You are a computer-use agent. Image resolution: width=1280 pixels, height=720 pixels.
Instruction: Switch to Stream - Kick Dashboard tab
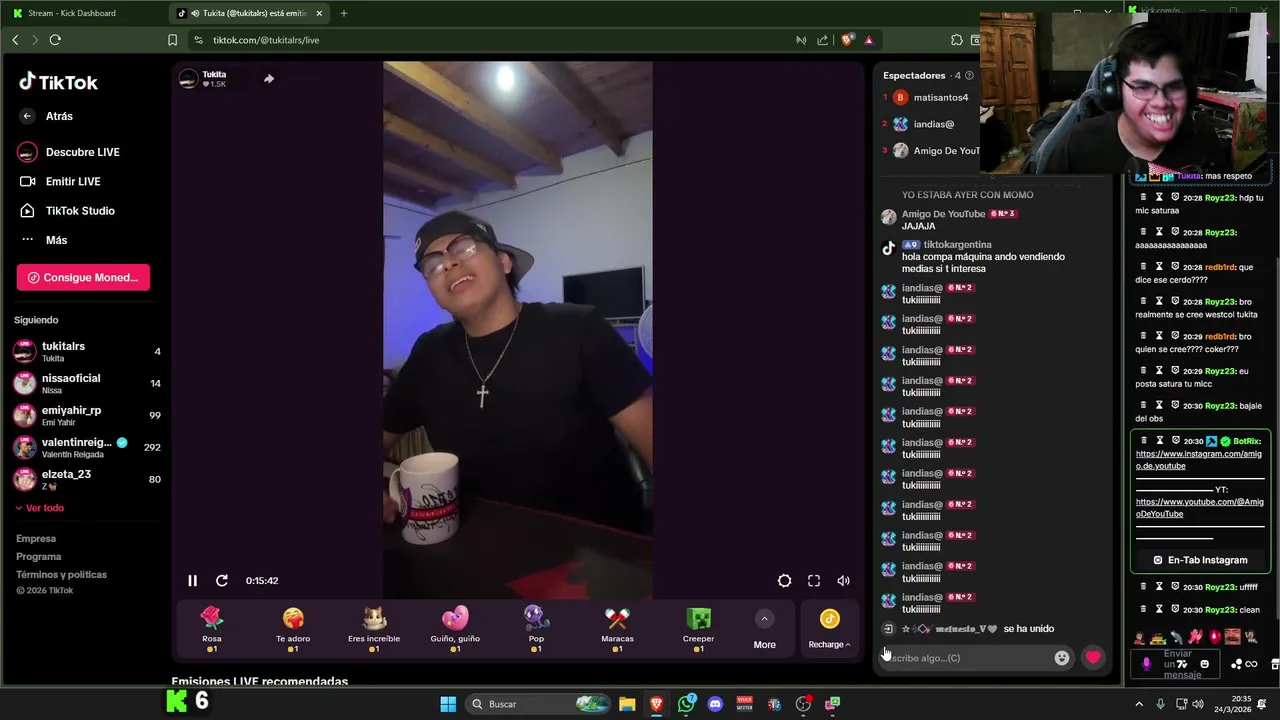pos(82,13)
